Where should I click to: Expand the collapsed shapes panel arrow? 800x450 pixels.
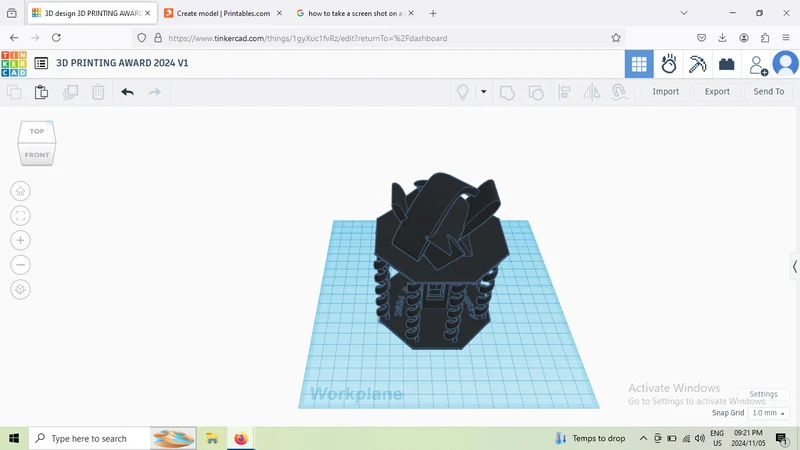(794, 266)
